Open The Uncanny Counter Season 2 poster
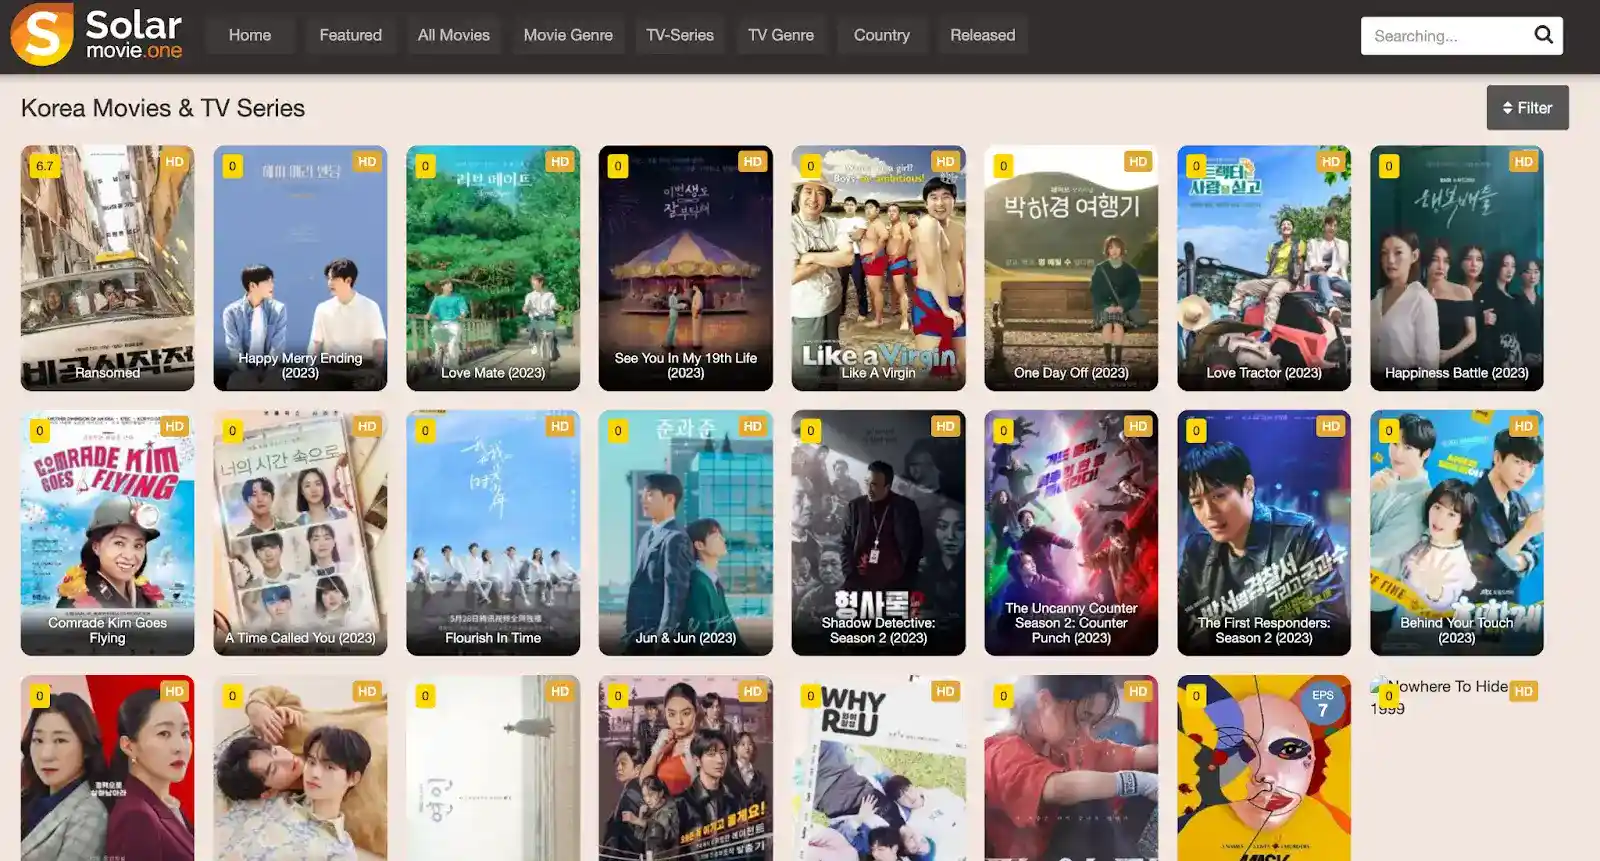Viewport: 1600px width, 861px height. pos(1071,533)
